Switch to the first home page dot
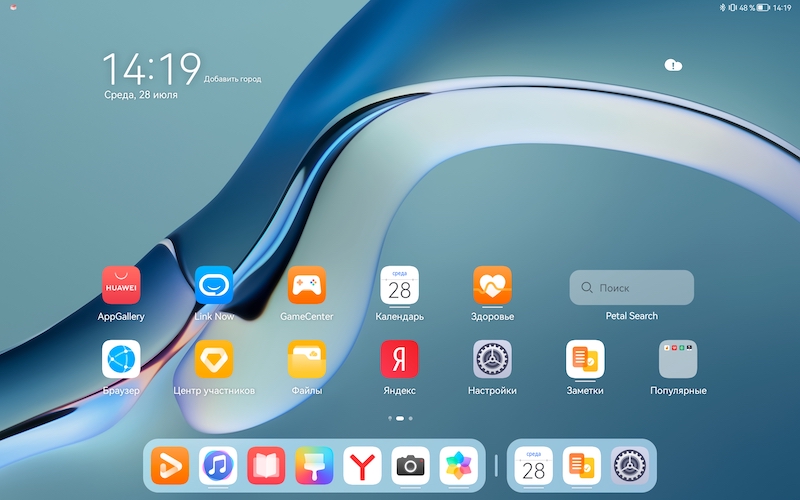This screenshot has width=800, height=500. pos(390,418)
